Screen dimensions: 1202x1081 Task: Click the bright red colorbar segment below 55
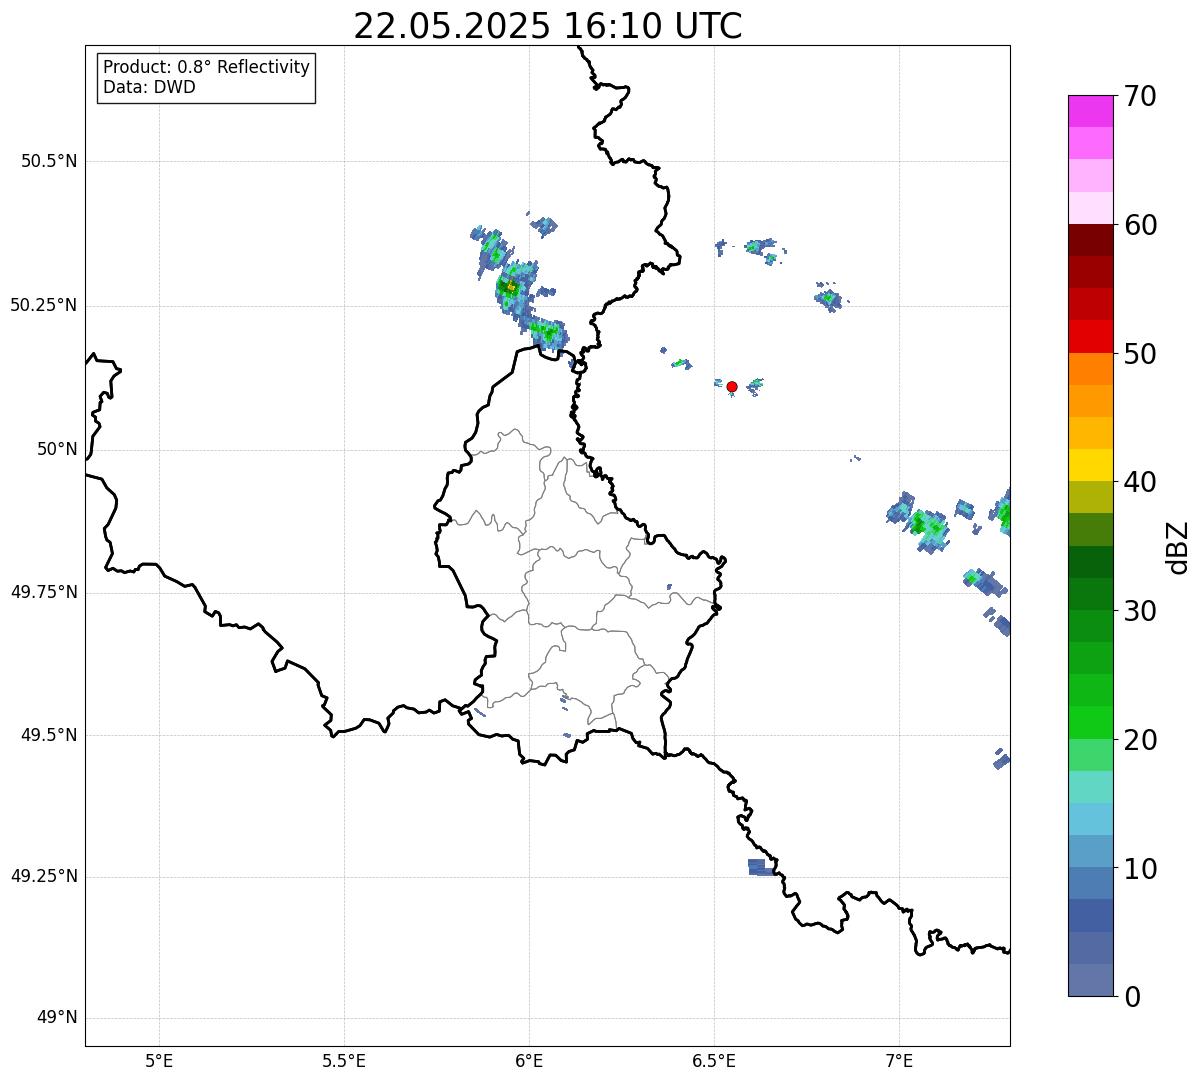[1090, 337]
